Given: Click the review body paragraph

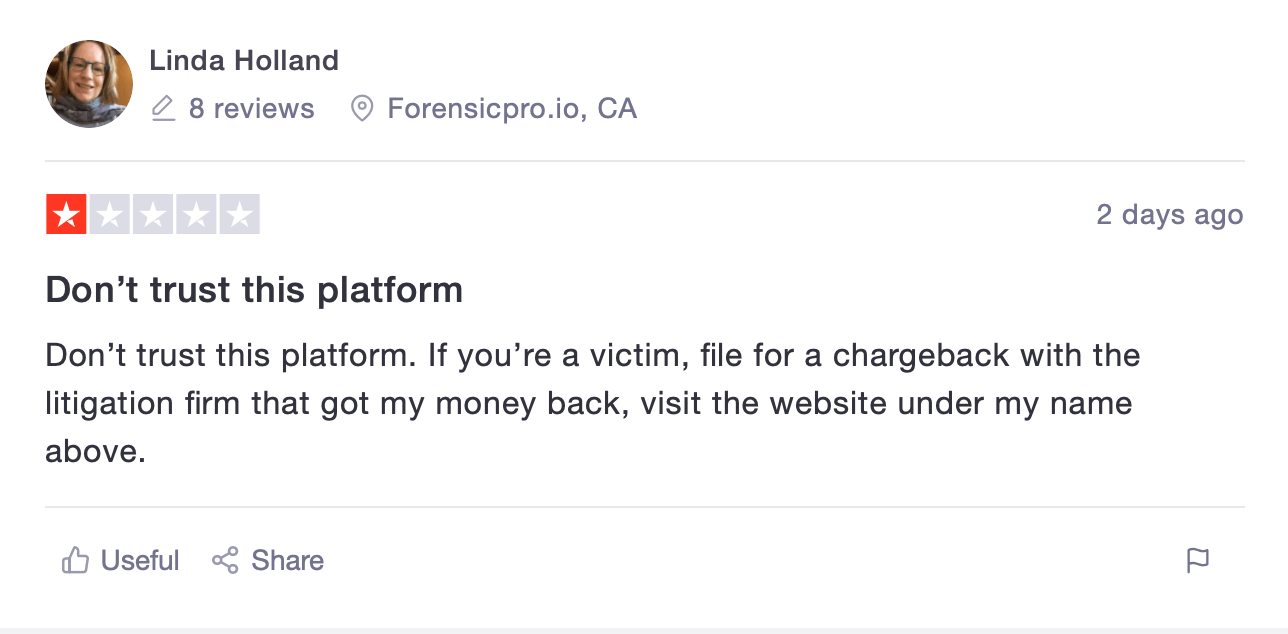Looking at the screenshot, I should tap(593, 403).
